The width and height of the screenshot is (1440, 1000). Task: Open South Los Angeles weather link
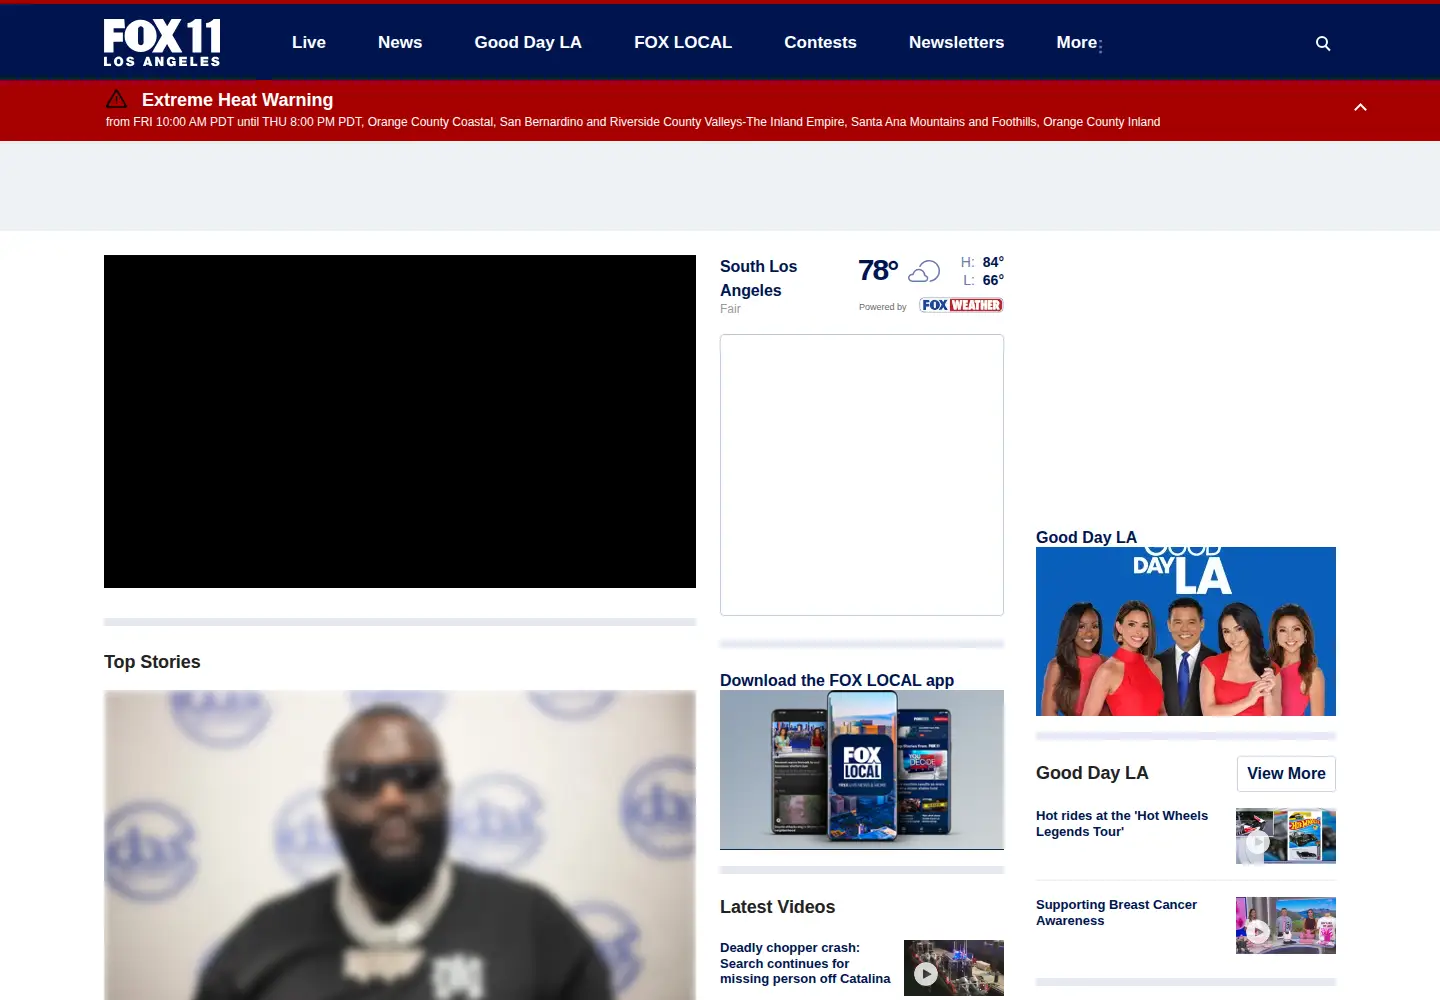758,278
